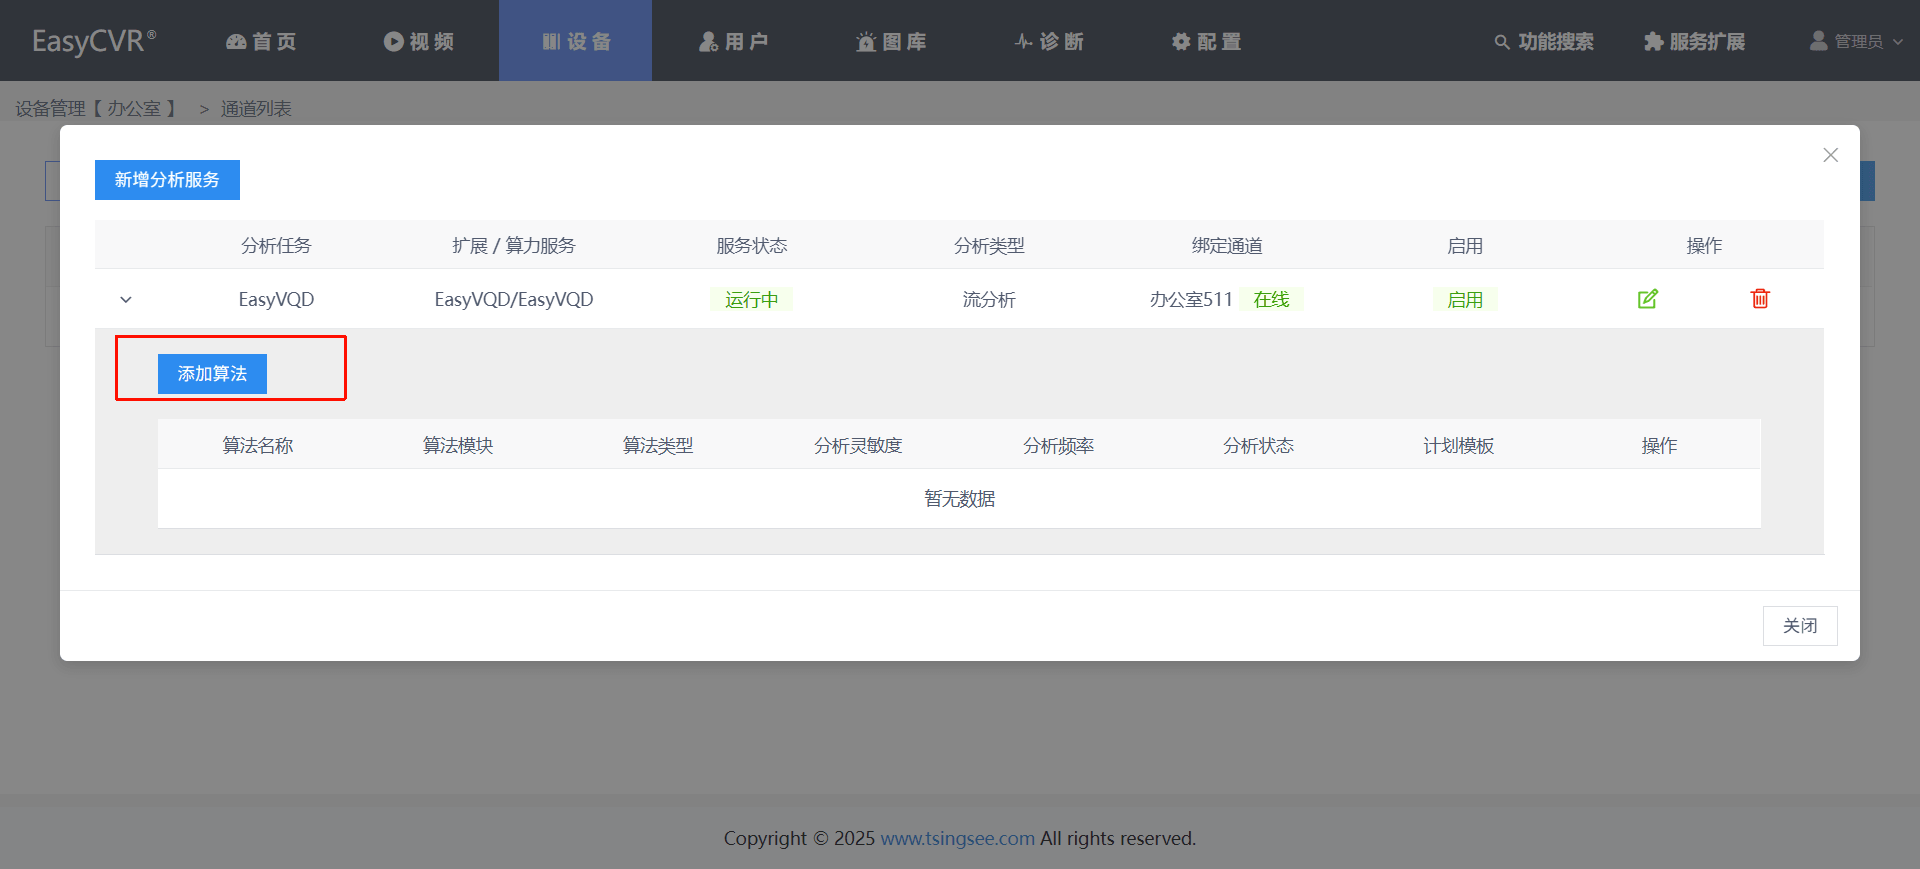Screen dimensions: 1920x869
Task: Close the dialog with the X icon
Action: (x=1830, y=155)
